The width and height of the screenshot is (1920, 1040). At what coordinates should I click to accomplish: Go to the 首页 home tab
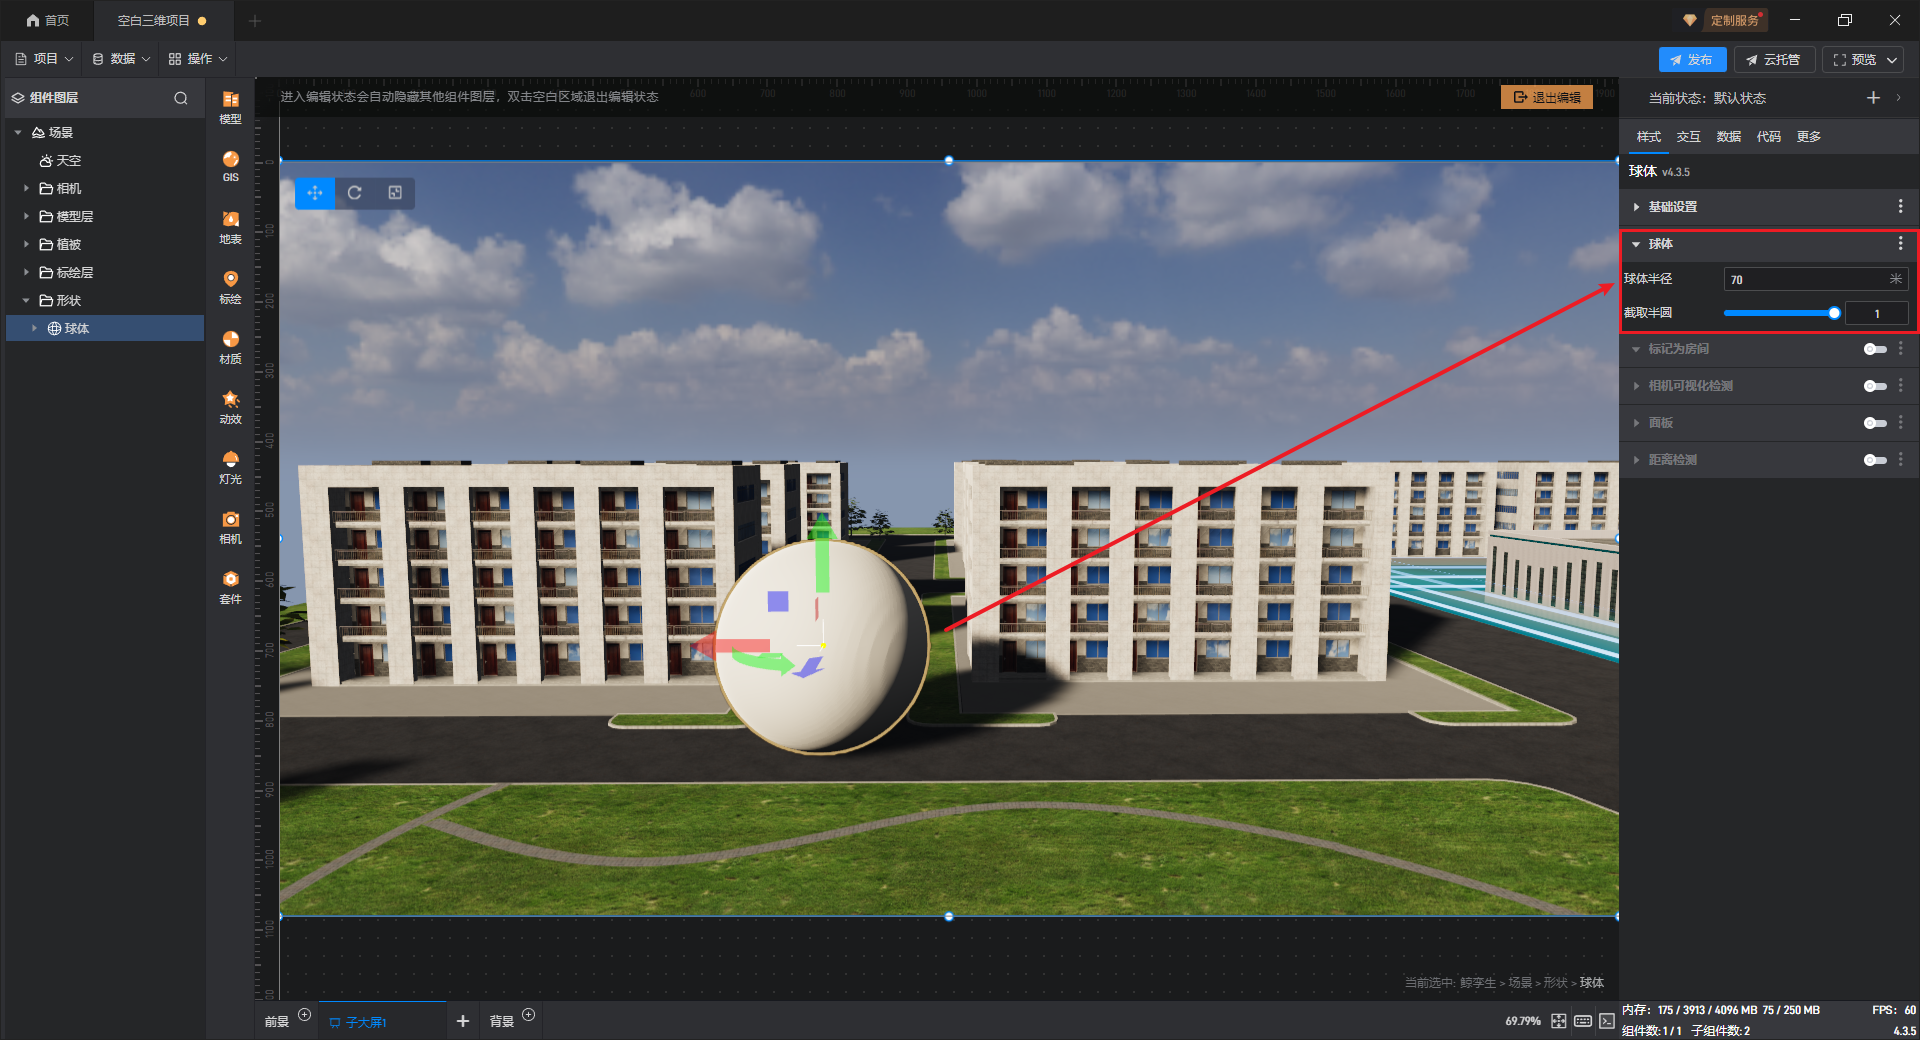[x=47, y=20]
